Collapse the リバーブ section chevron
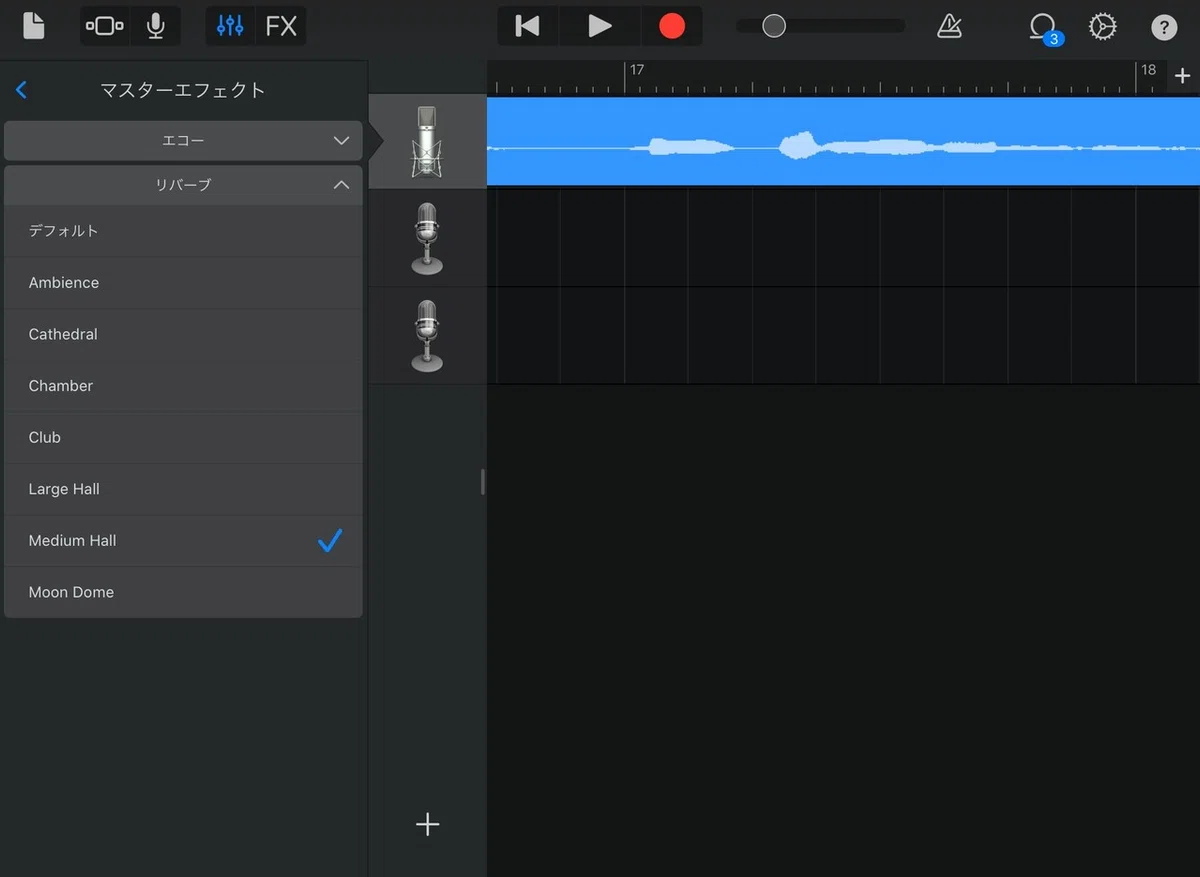This screenshot has width=1200, height=877. (x=341, y=185)
